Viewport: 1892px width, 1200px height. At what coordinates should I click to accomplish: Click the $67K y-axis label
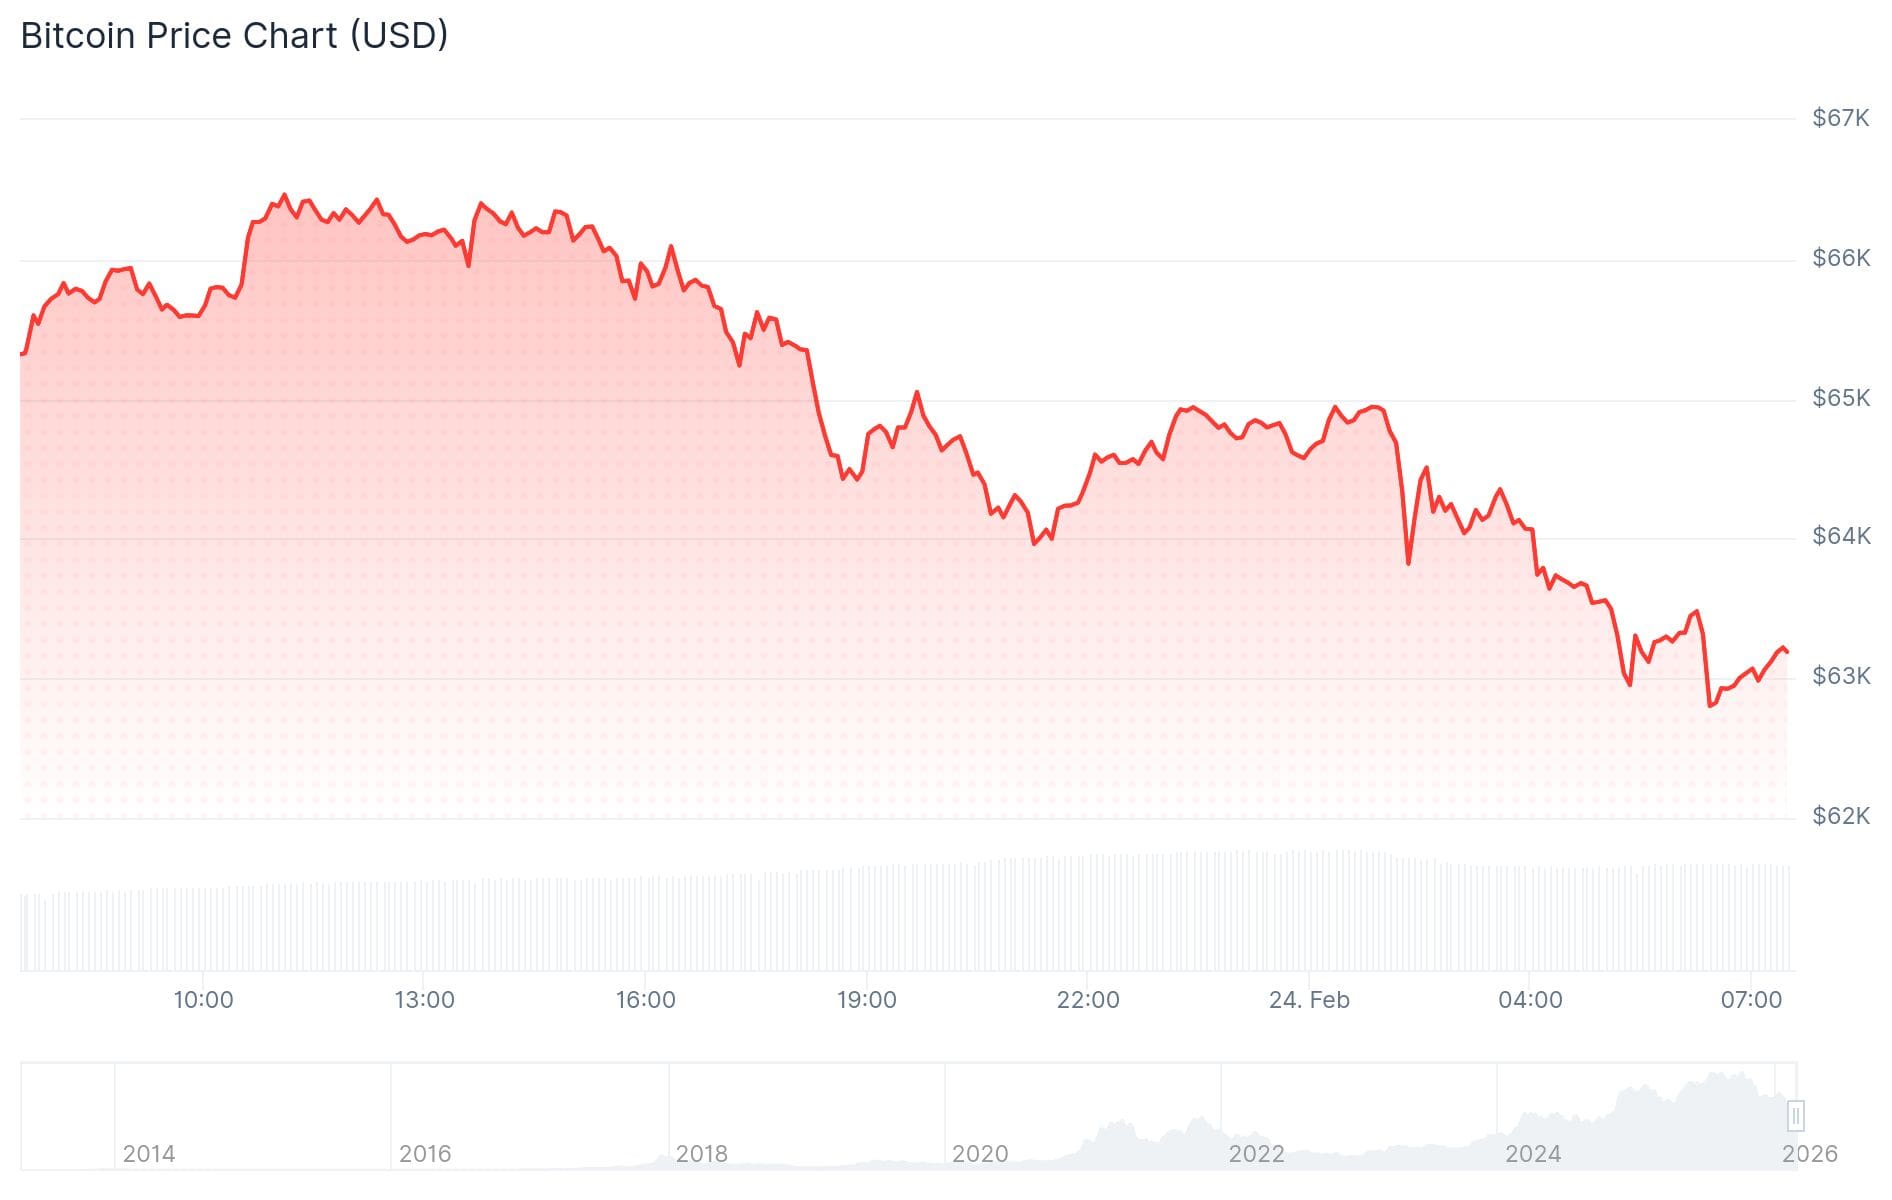click(1840, 118)
